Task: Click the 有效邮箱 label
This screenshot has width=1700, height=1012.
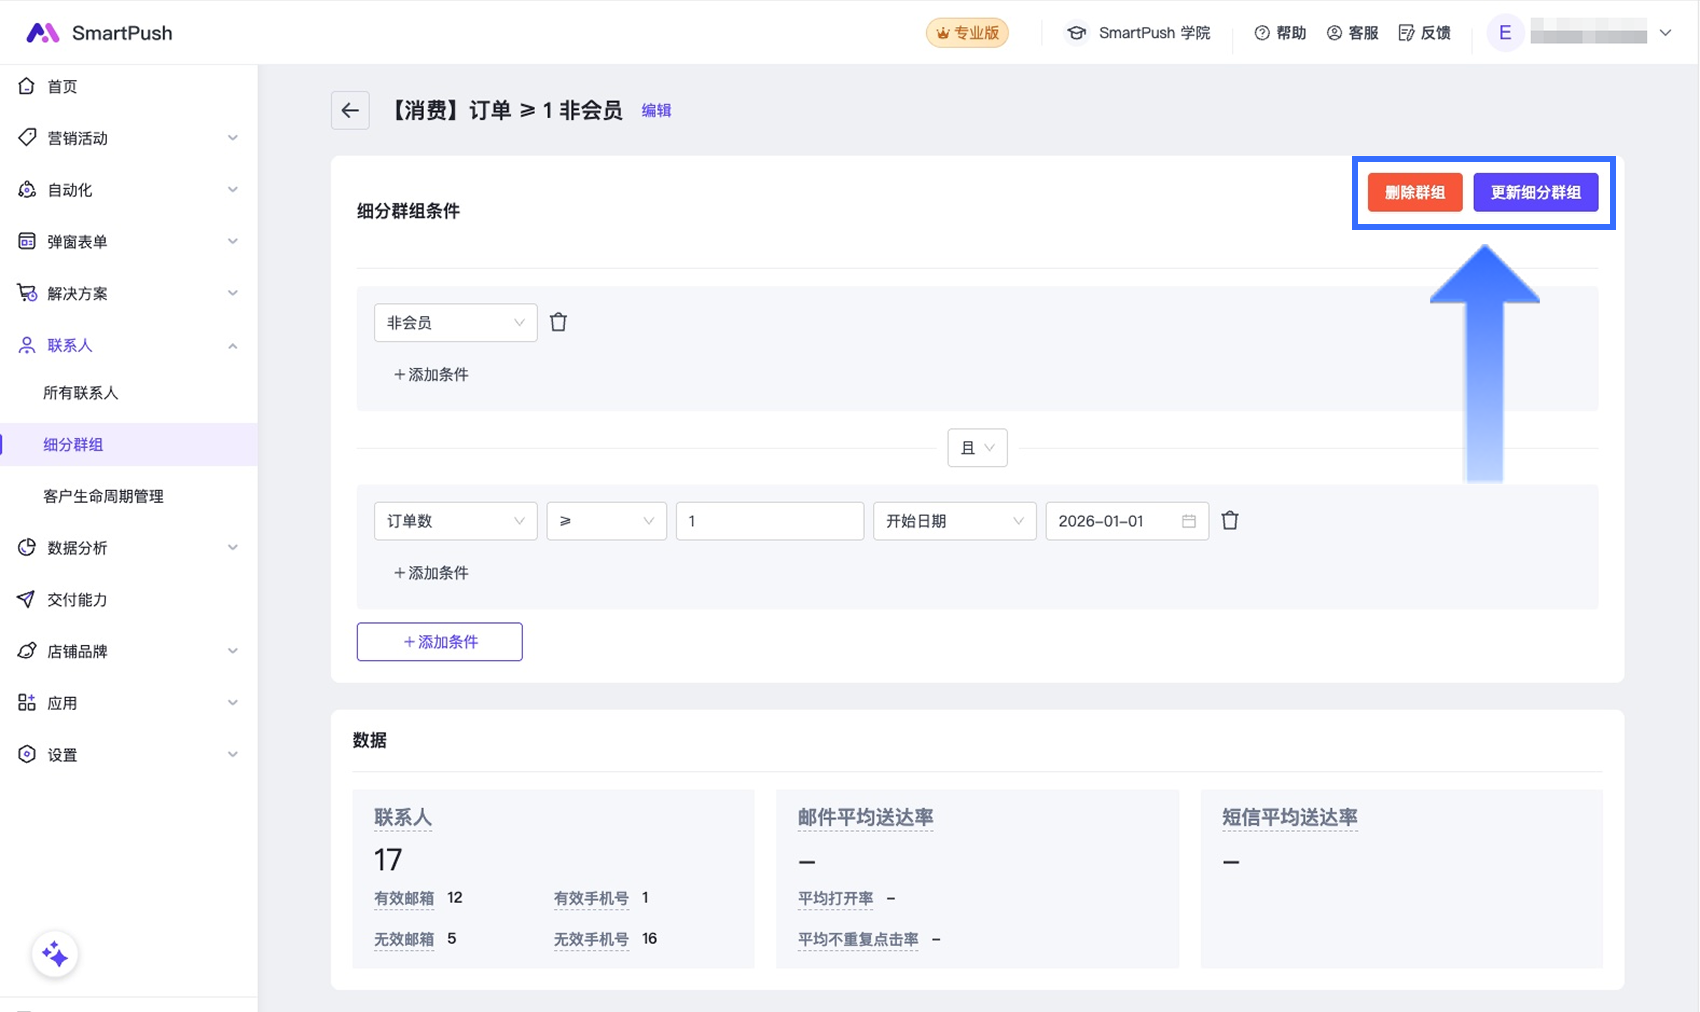Action: pos(404,898)
